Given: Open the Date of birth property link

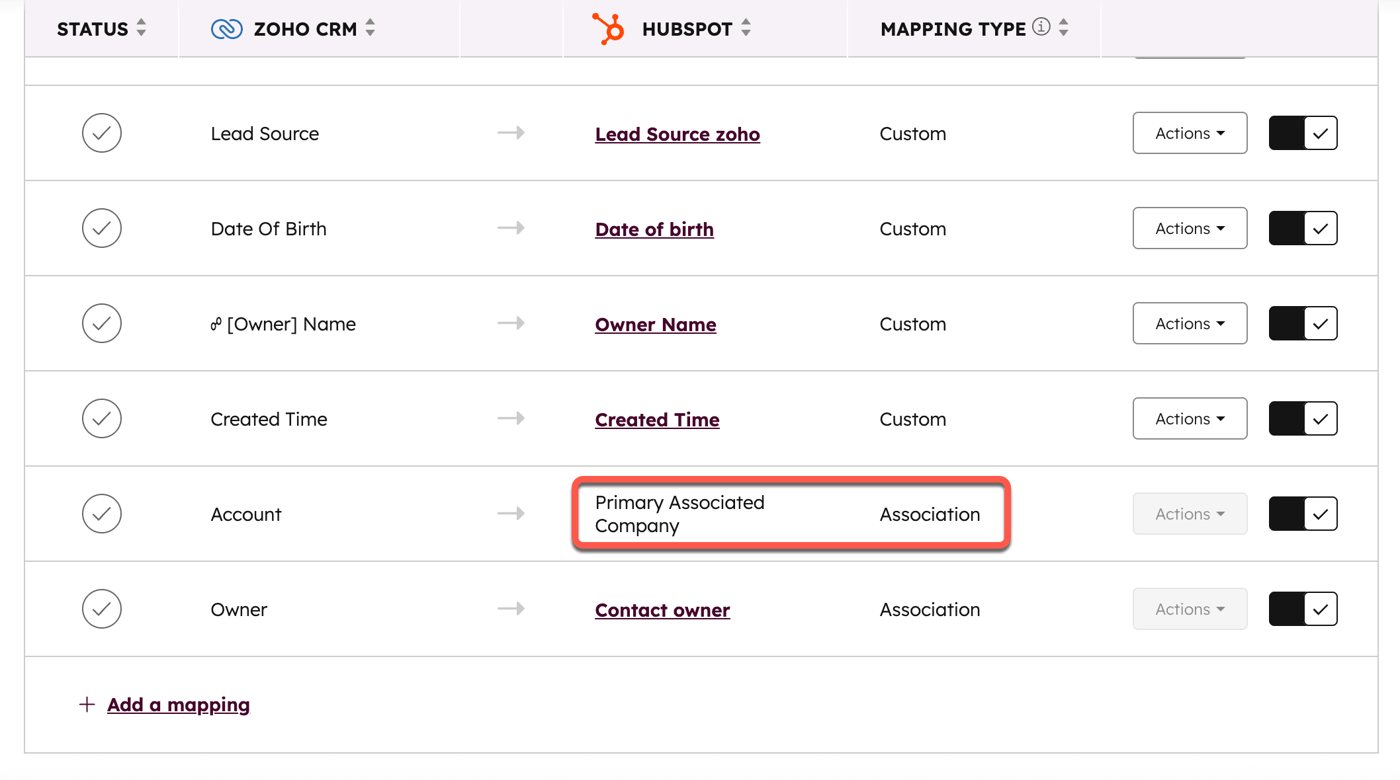Looking at the screenshot, I should pos(654,229).
